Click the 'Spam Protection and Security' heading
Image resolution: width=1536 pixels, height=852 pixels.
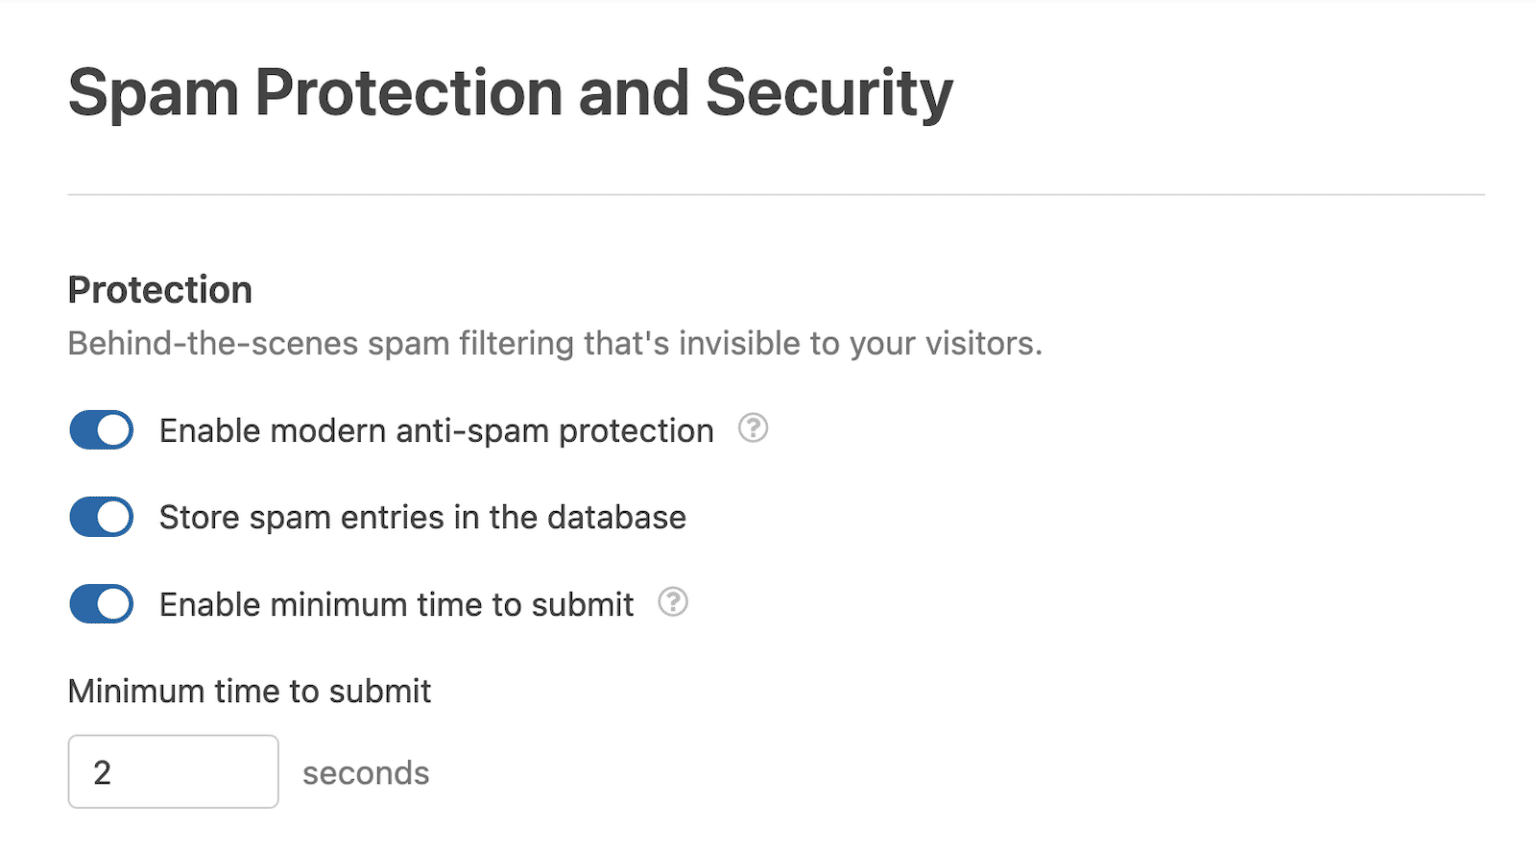point(508,92)
